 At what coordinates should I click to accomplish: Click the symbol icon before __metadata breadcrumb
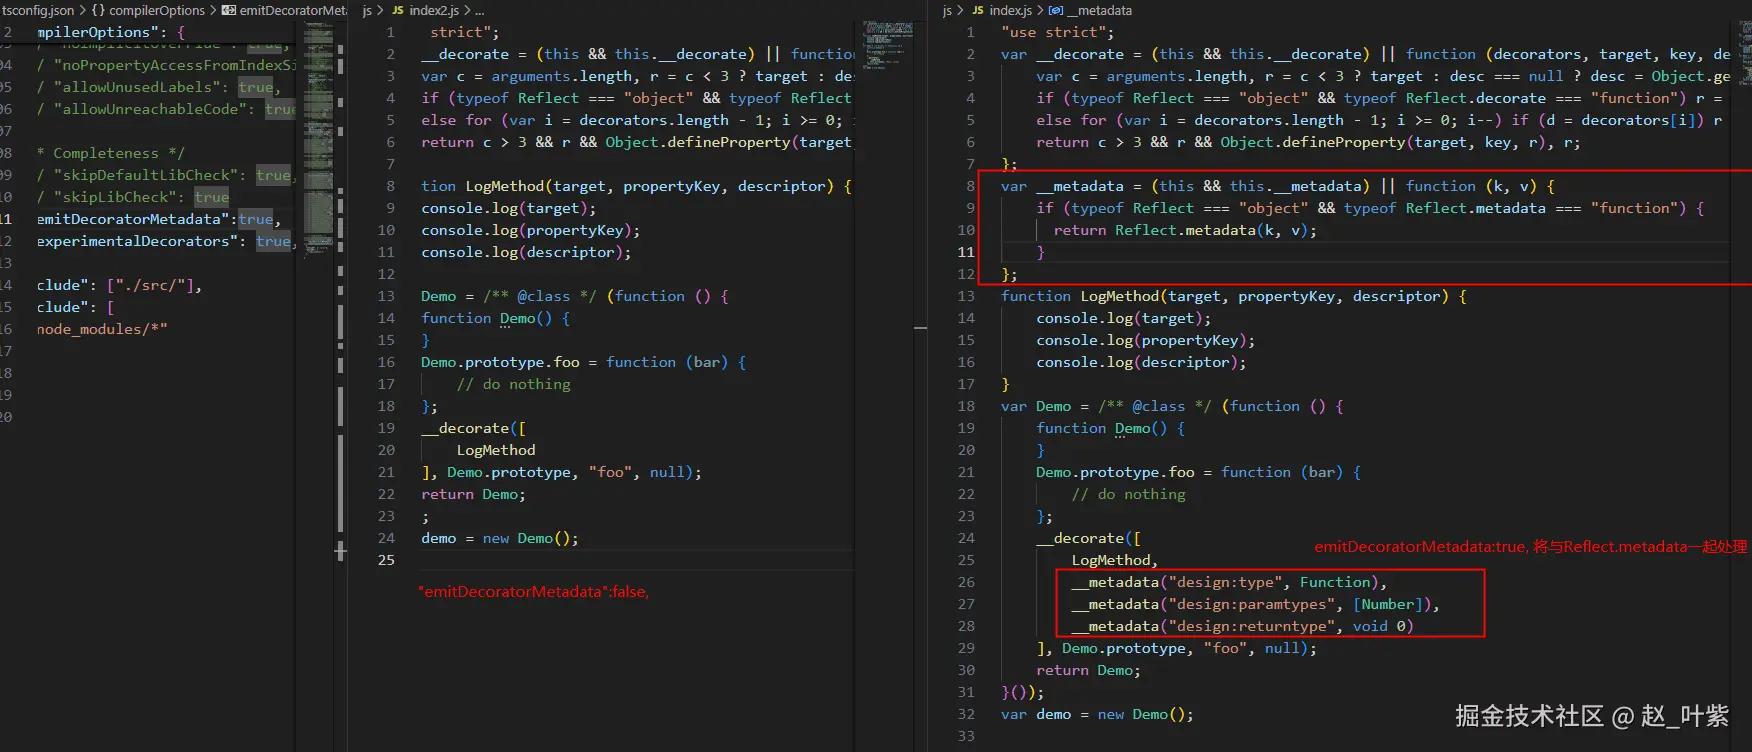tap(1055, 10)
